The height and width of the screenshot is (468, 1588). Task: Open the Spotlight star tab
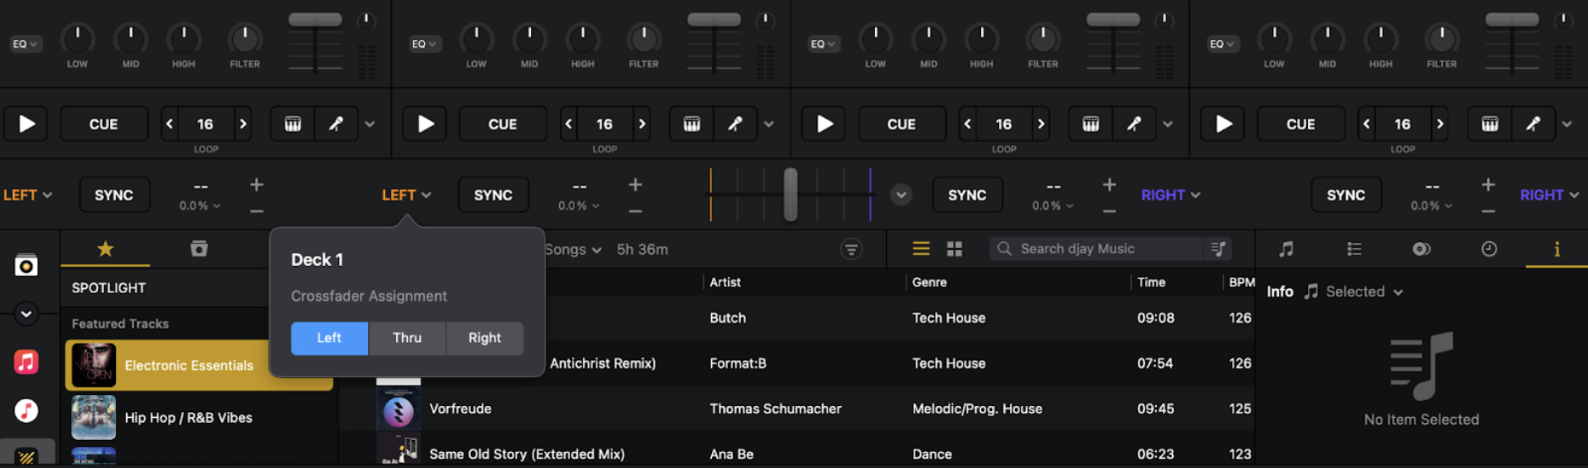105,249
